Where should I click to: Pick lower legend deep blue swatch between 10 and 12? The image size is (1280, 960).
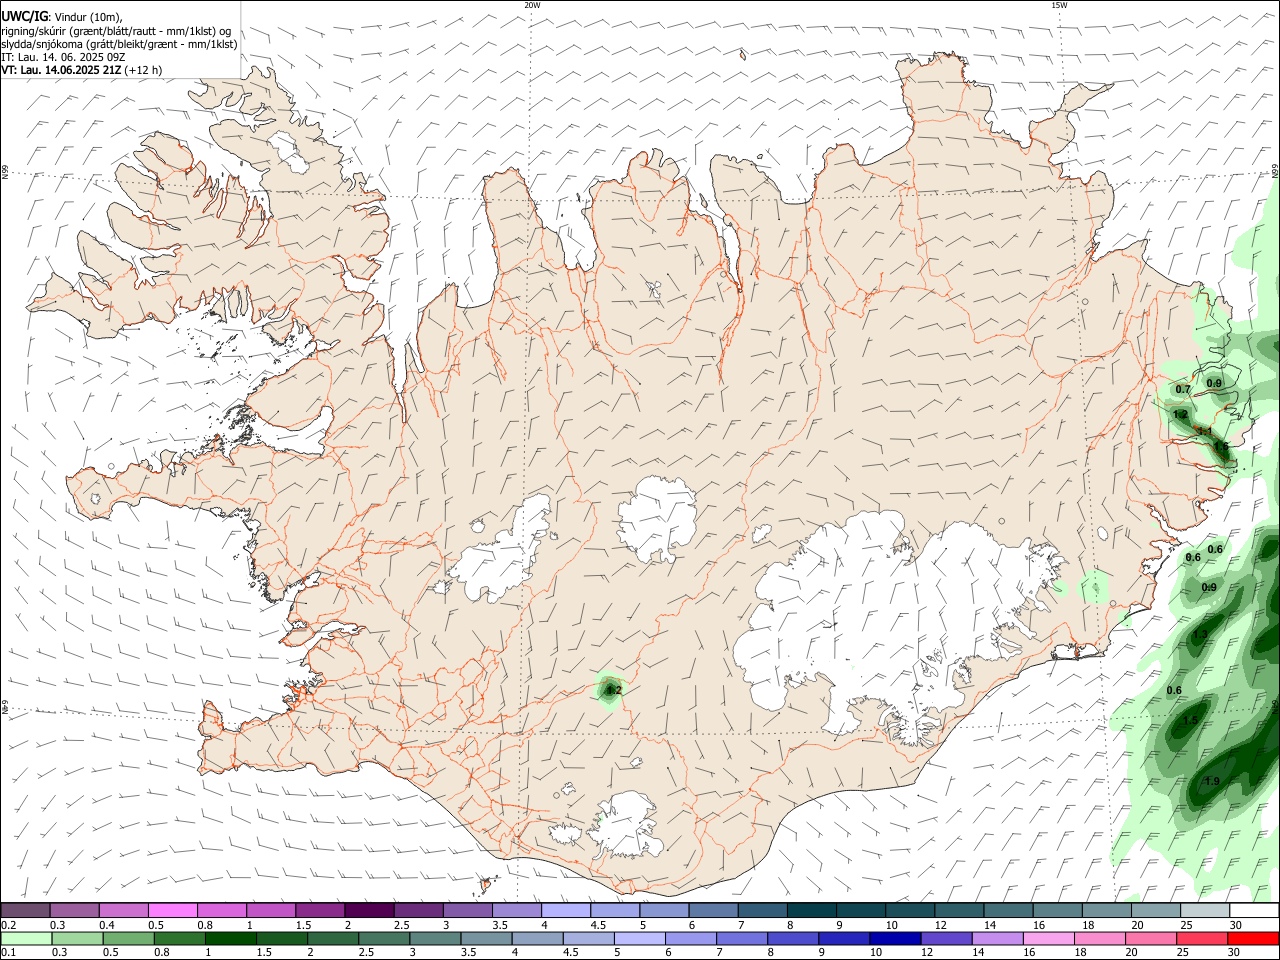pyautogui.click(x=895, y=938)
